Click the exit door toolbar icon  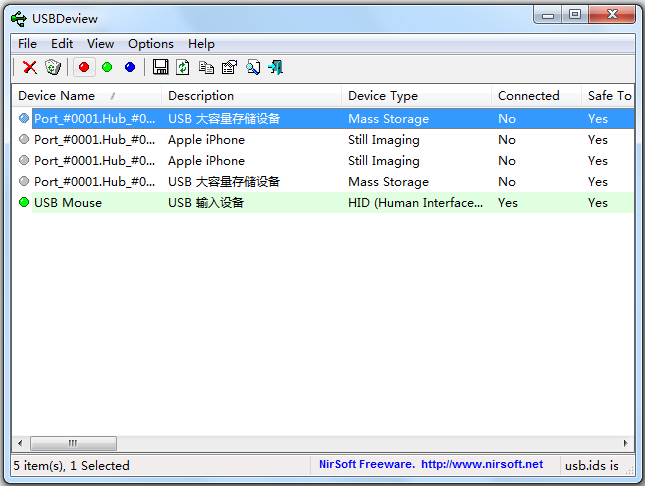click(x=275, y=67)
